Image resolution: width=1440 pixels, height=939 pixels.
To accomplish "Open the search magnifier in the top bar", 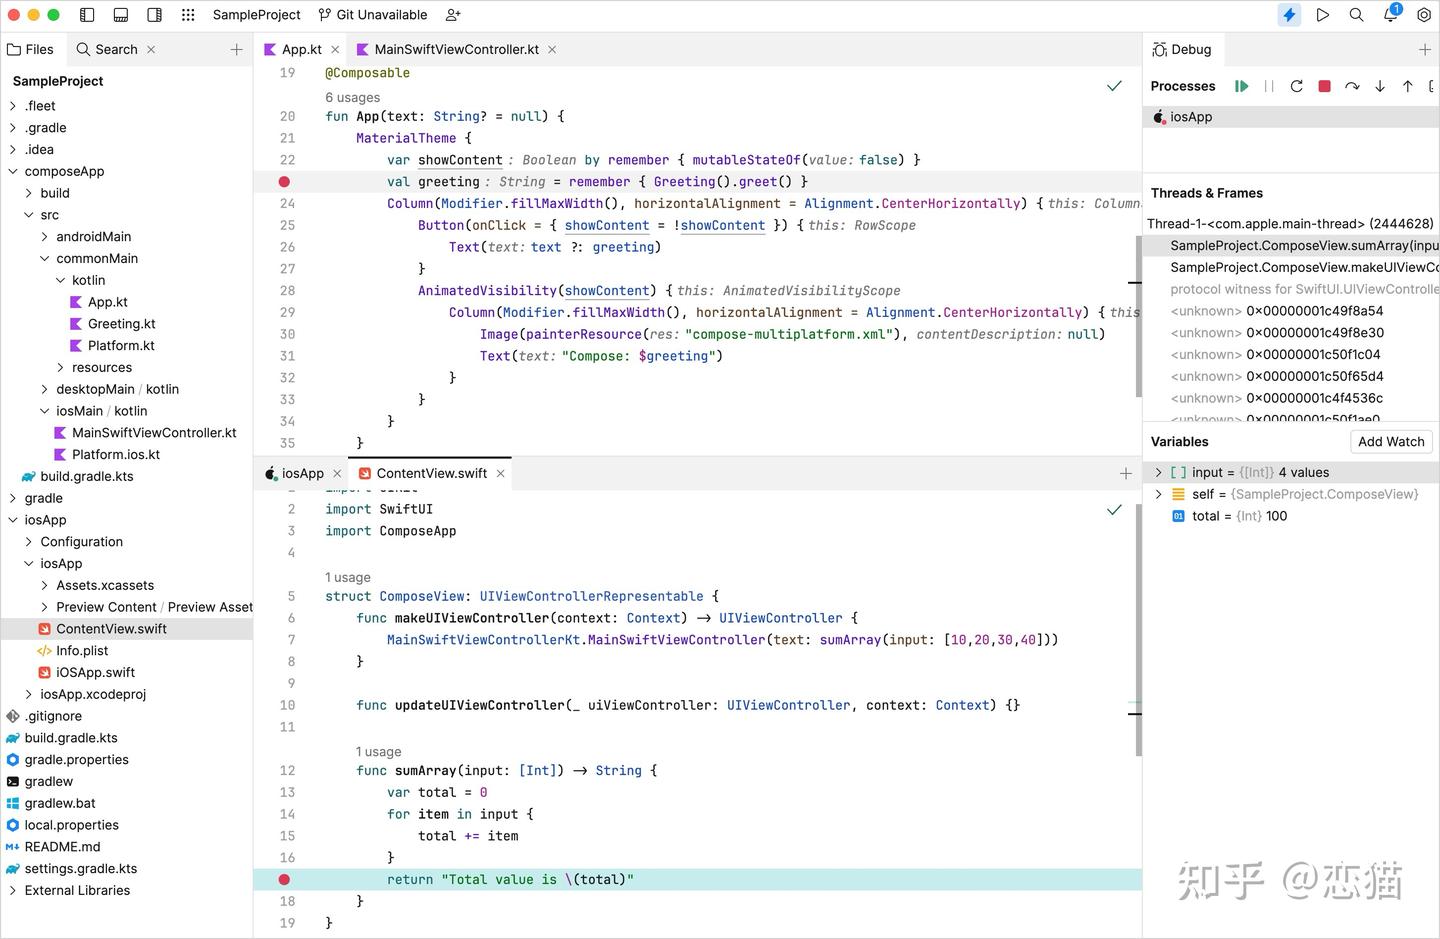I will (1356, 14).
